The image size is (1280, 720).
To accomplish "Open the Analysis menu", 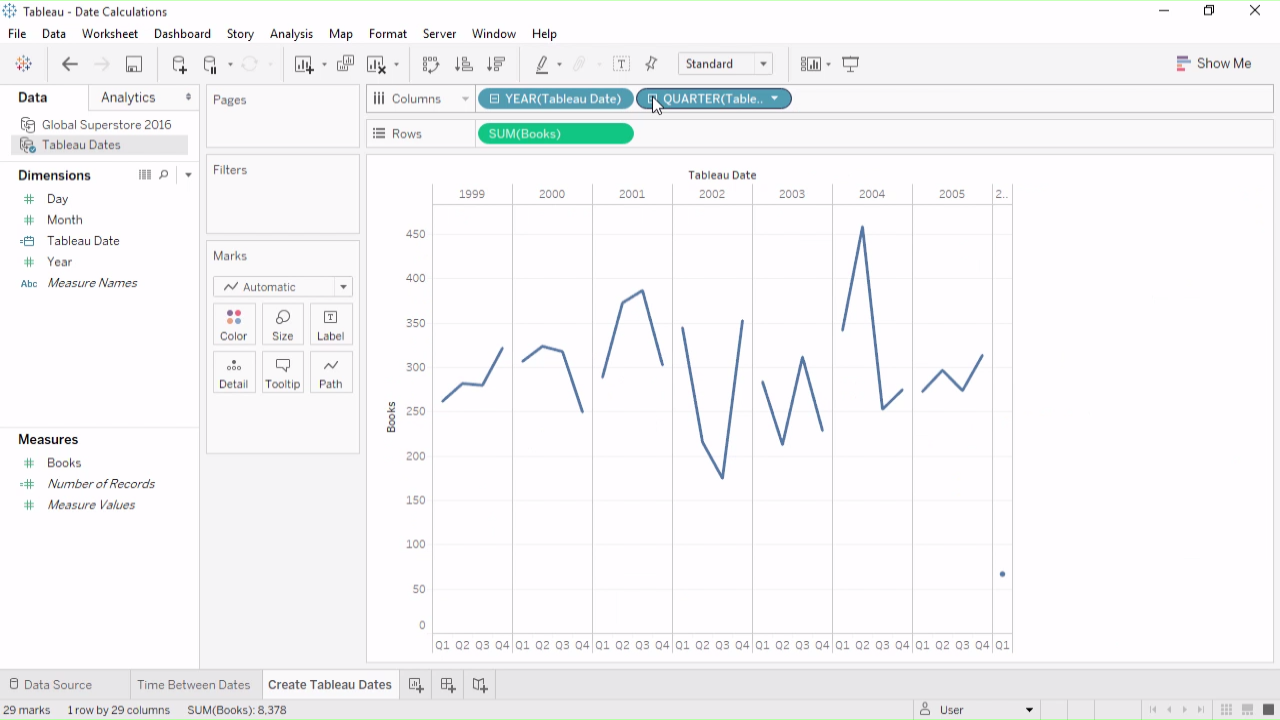I will point(291,34).
